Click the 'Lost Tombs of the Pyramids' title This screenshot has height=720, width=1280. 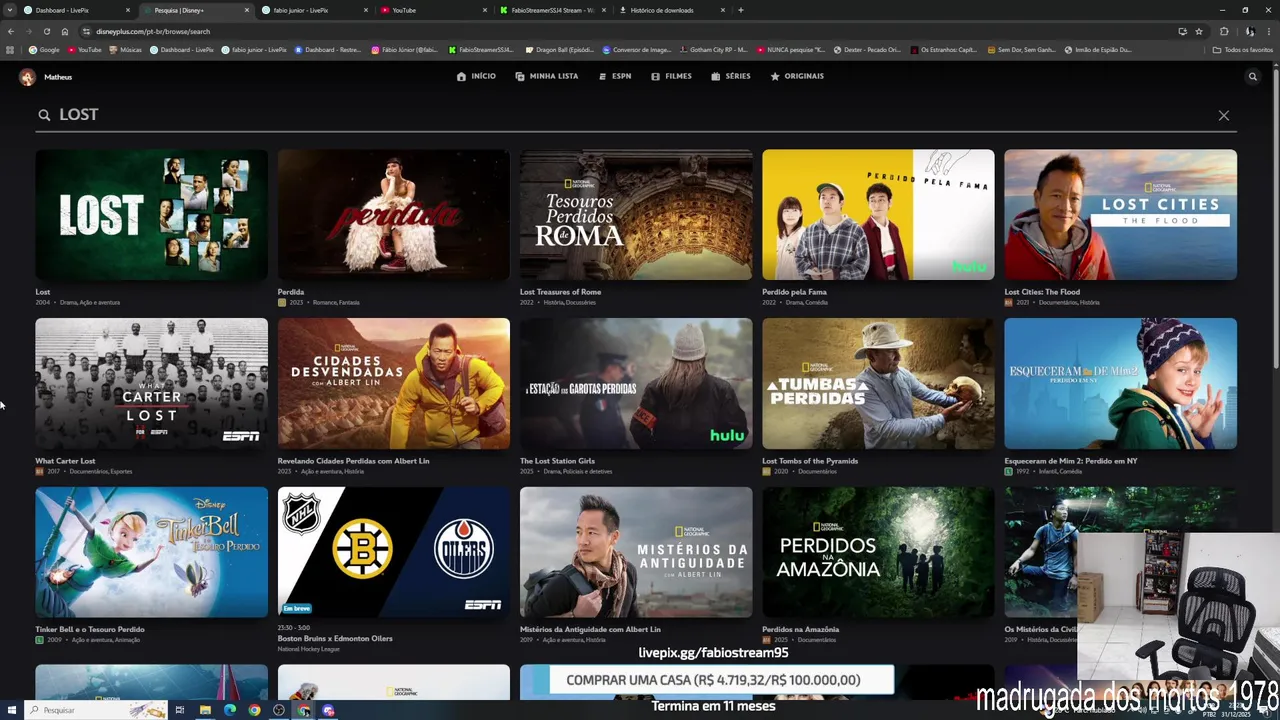click(810, 461)
